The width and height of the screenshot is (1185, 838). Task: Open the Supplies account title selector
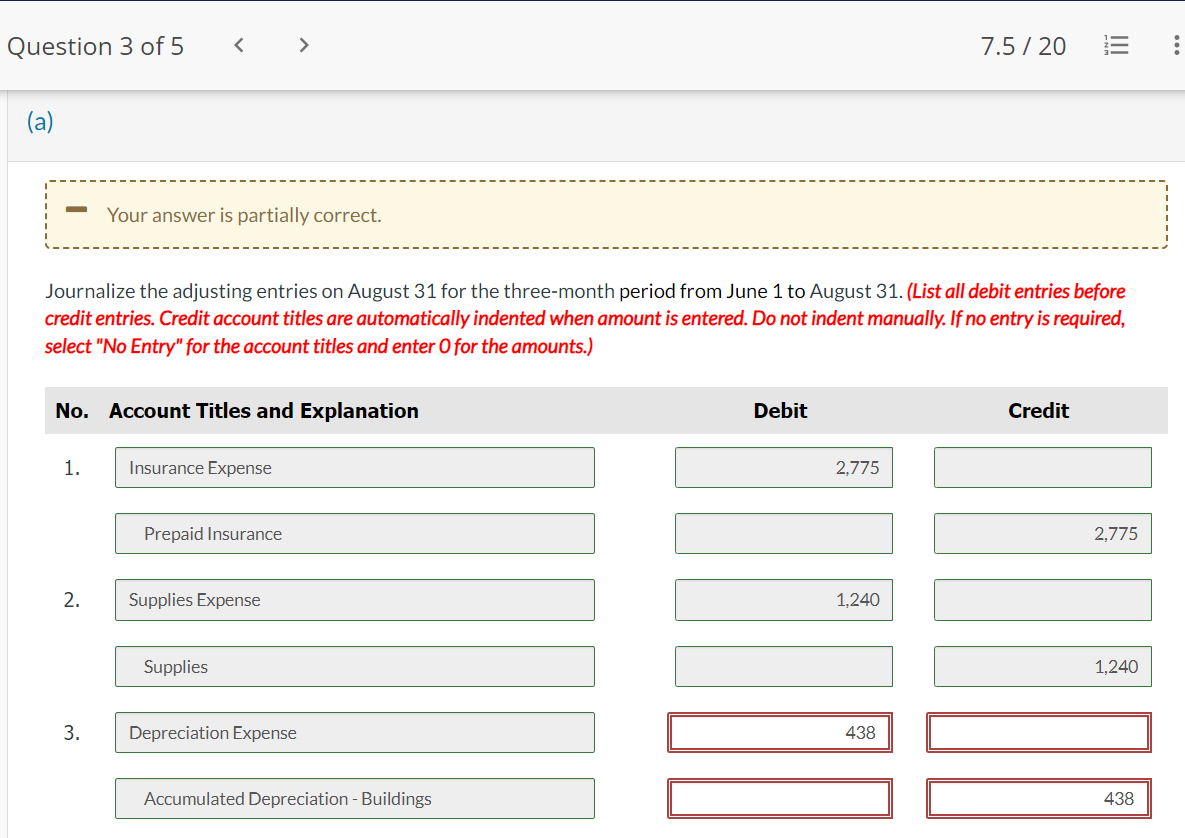tap(354, 666)
